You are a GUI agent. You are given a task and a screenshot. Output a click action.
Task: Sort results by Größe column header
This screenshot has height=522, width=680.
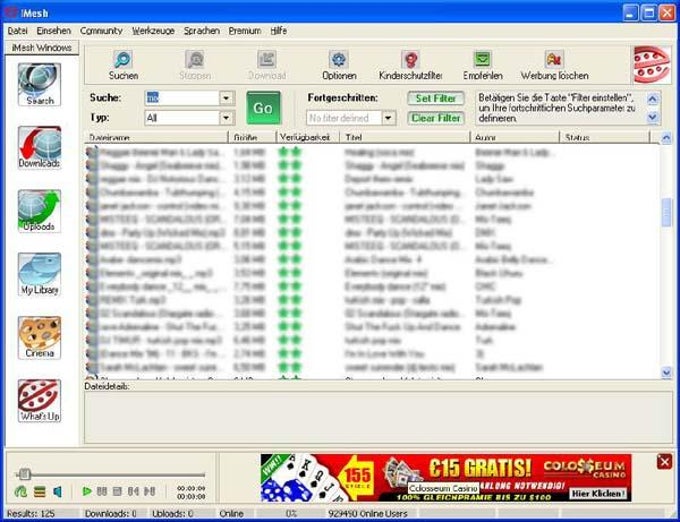[252, 137]
